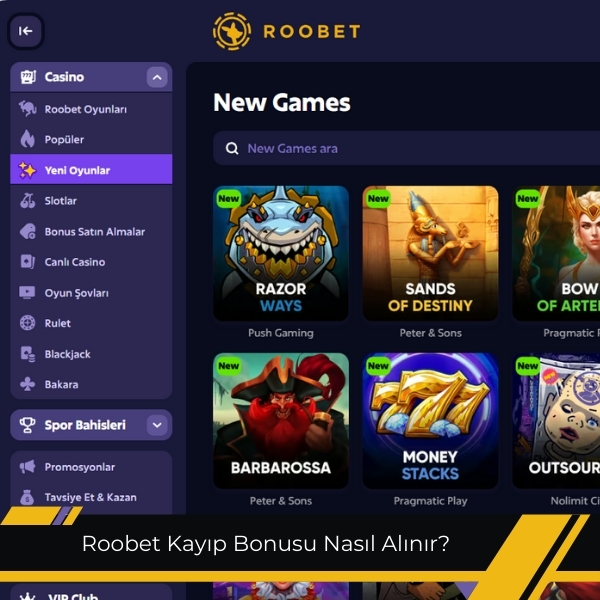The image size is (600, 600).
Task: Focus the New Games ara search field
Action: (x=406, y=148)
